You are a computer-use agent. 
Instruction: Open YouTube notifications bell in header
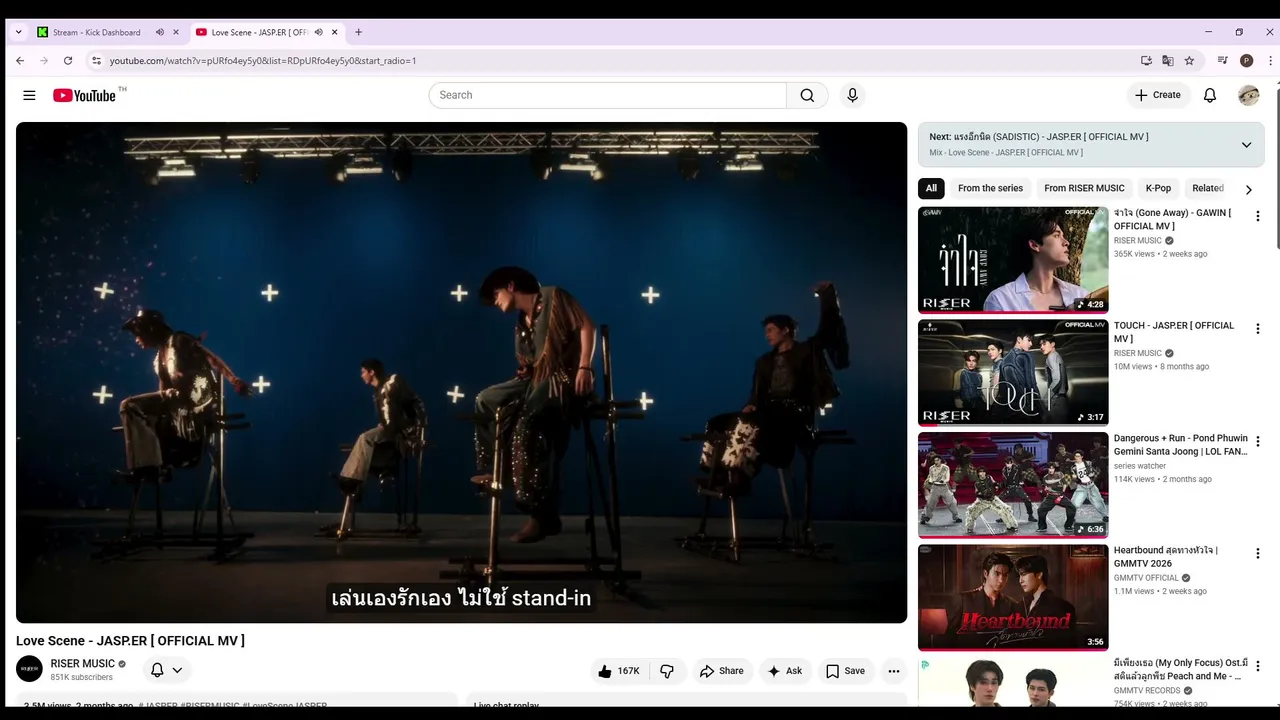coord(1210,95)
